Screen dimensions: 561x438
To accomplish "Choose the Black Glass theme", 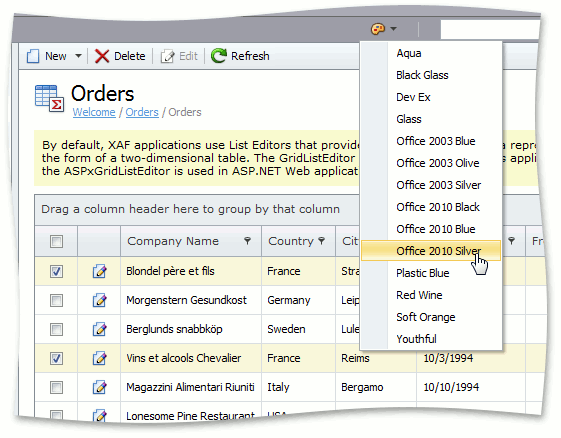I will (422, 75).
